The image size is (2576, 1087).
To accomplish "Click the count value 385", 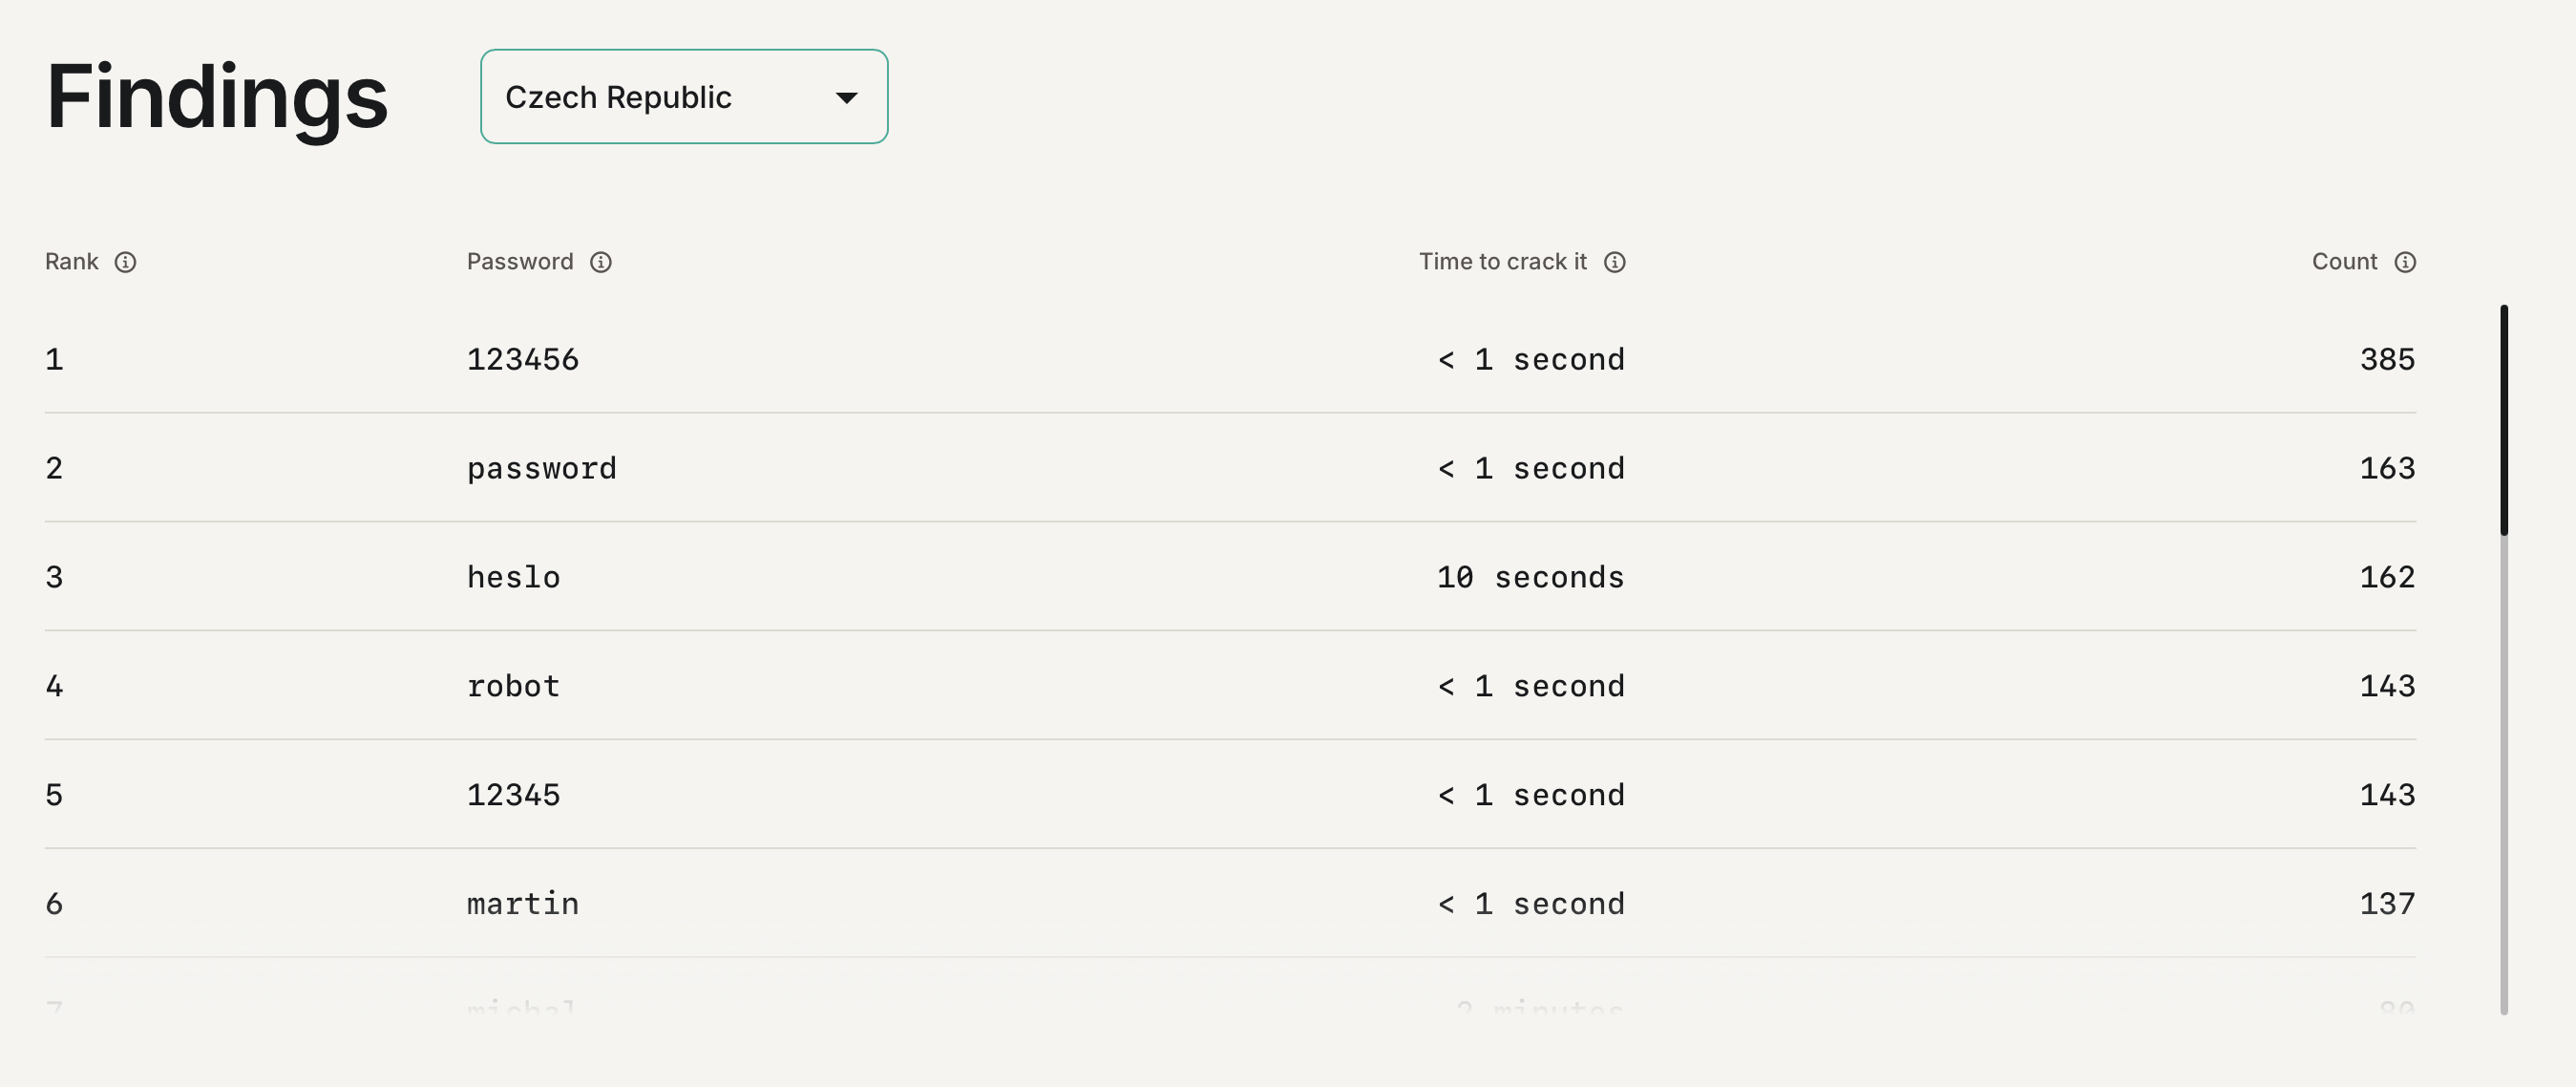I will (x=2387, y=360).
